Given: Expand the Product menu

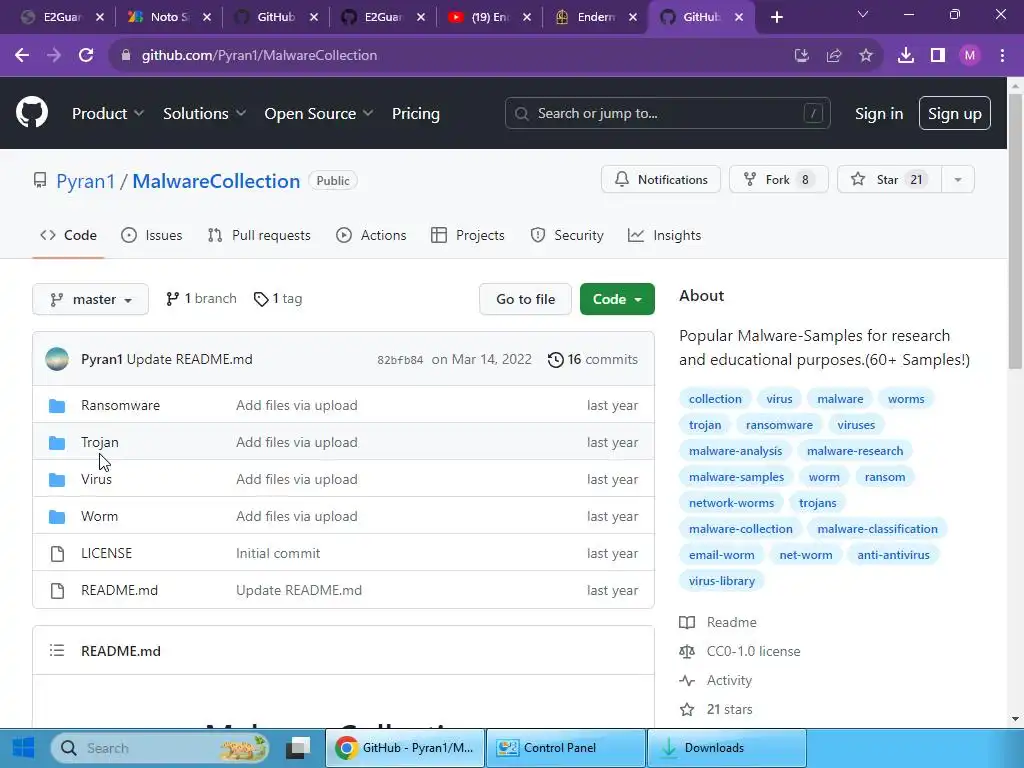Looking at the screenshot, I should point(108,114).
